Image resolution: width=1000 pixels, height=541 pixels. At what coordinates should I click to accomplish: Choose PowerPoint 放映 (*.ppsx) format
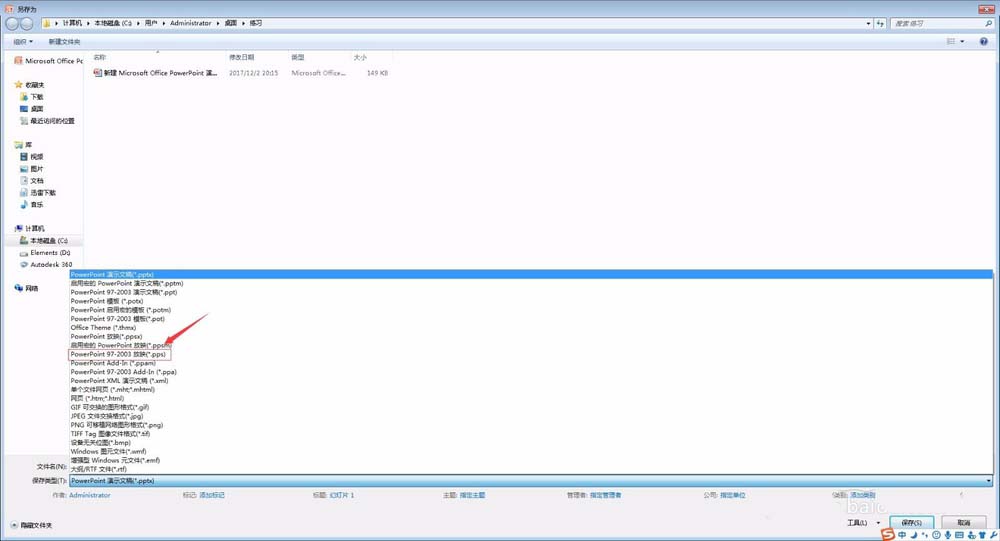click(531, 336)
